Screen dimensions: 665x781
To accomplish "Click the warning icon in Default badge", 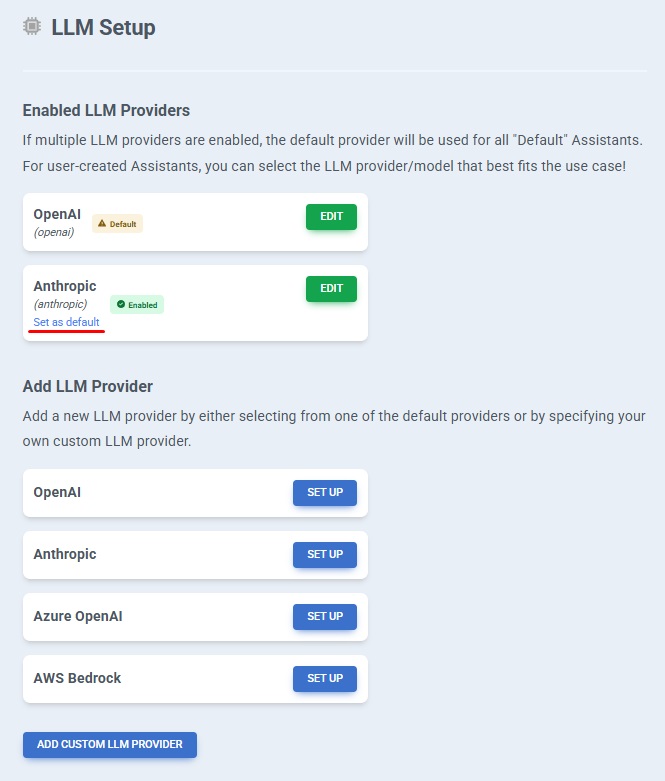I will [102, 224].
